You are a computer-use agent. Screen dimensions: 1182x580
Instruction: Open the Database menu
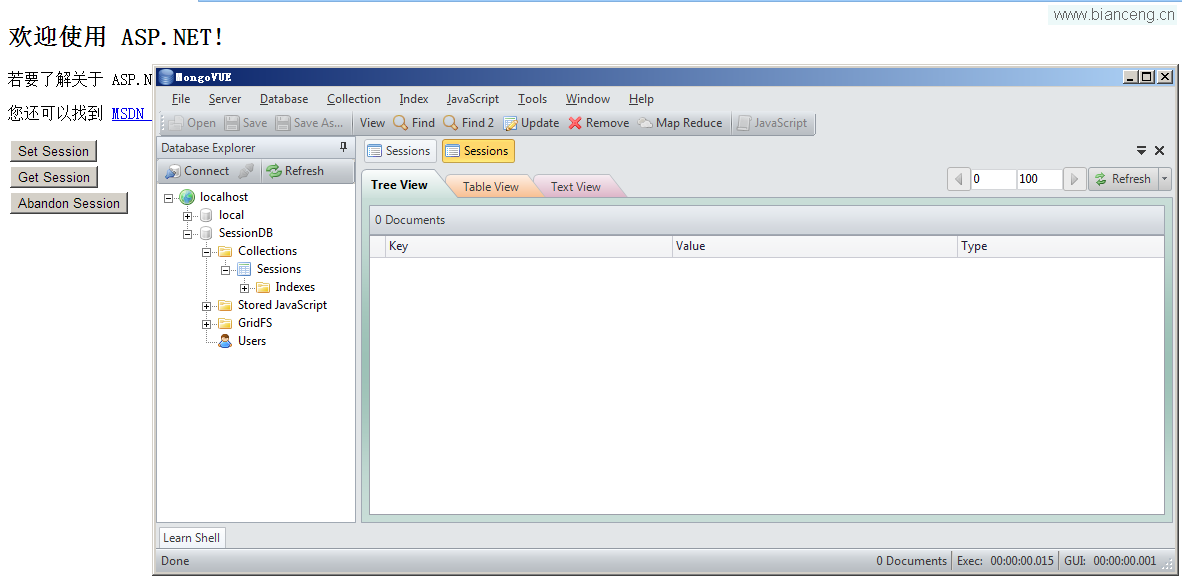tap(283, 99)
